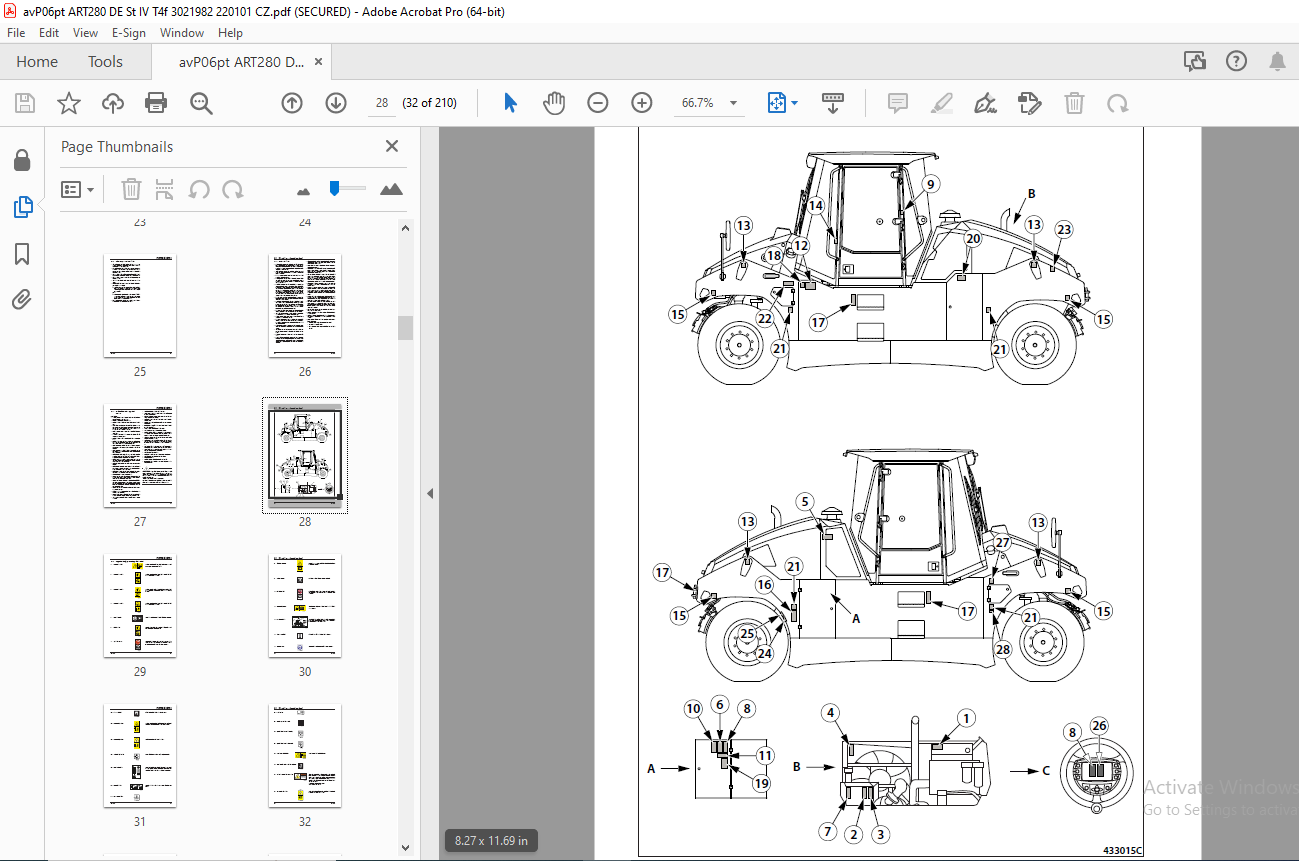Image resolution: width=1299 pixels, height=861 pixels.
Task: Bookmark the file with the star icon
Action: [x=69, y=103]
